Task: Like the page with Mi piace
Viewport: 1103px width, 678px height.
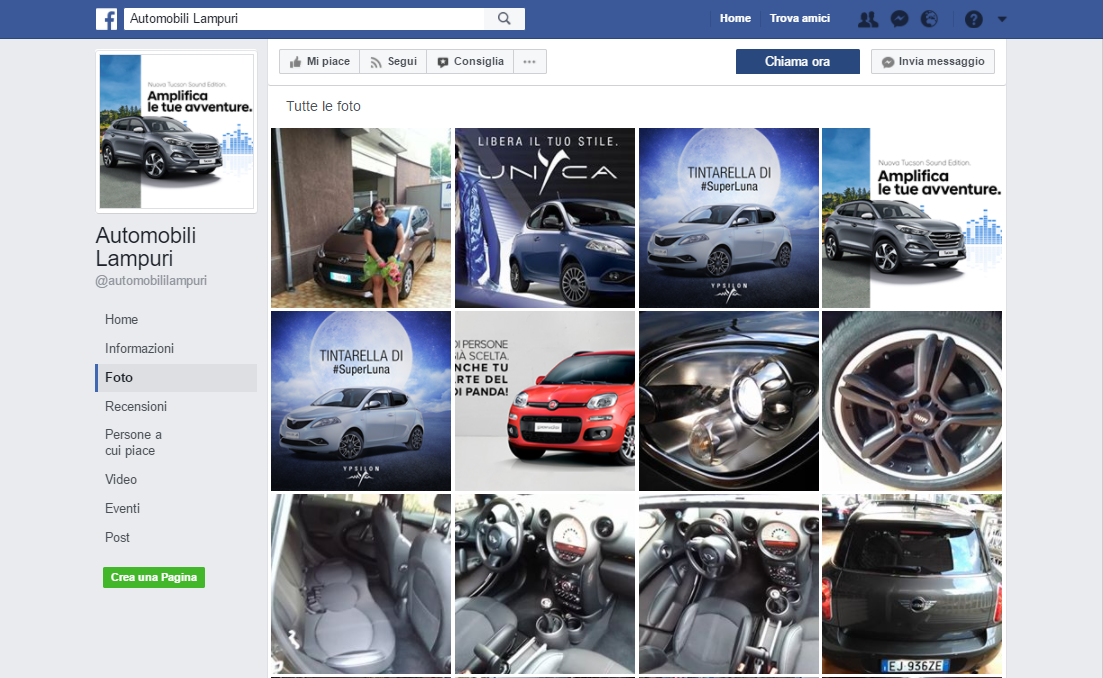Action: pyautogui.click(x=319, y=61)
